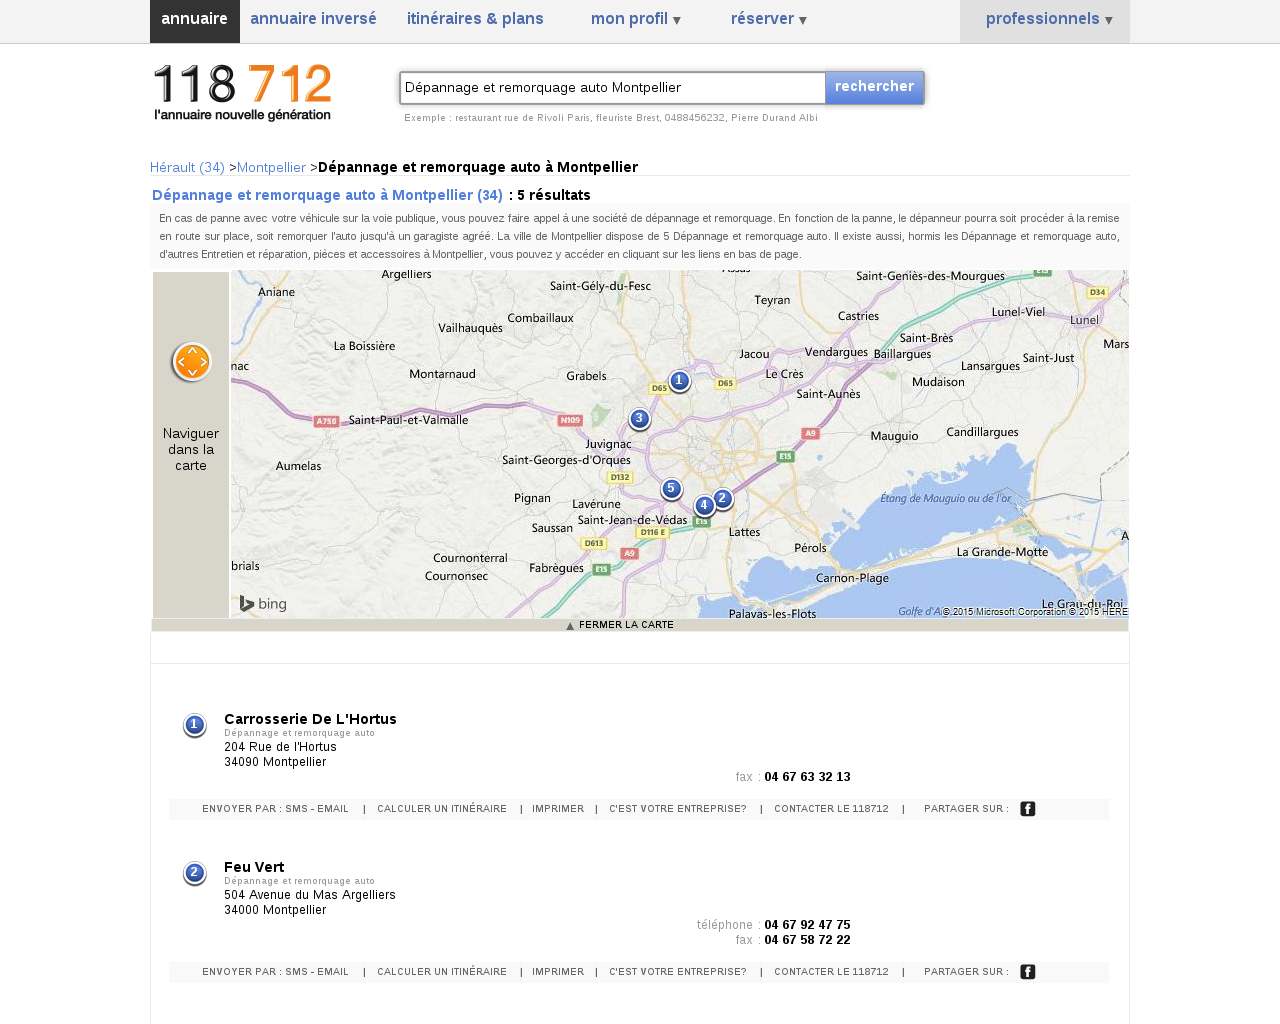Click map marker number 5
This screenshot has width=1280, height=1024.
click(x=671, y=489)
